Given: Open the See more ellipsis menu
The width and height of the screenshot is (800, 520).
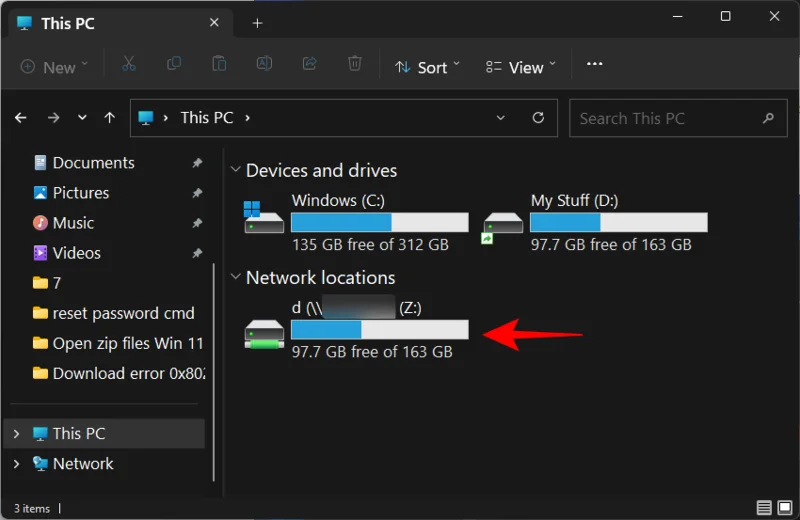Looking at the screenshot, I should (594, 64).
